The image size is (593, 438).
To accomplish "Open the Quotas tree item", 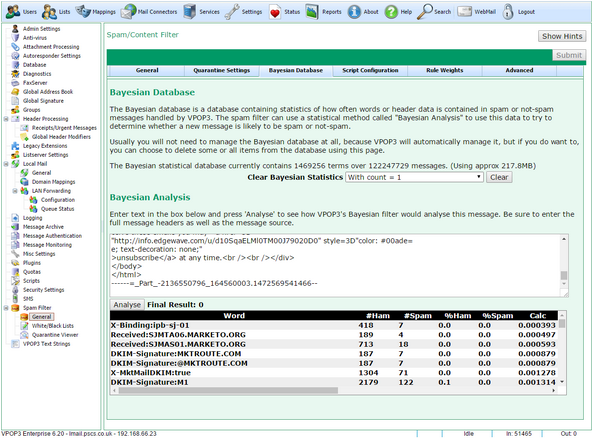I will coord(31,272).
